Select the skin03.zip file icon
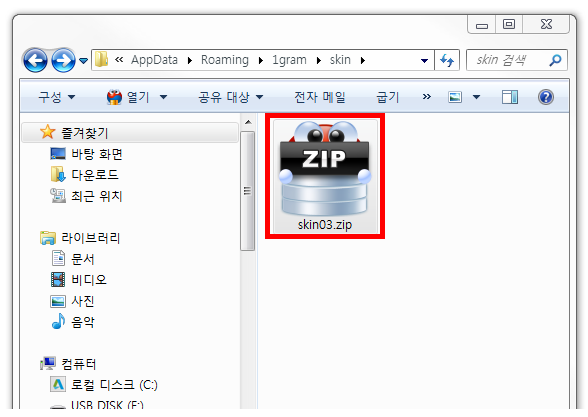The width and height of the screenshot is (588, 417). coord(325,168)
